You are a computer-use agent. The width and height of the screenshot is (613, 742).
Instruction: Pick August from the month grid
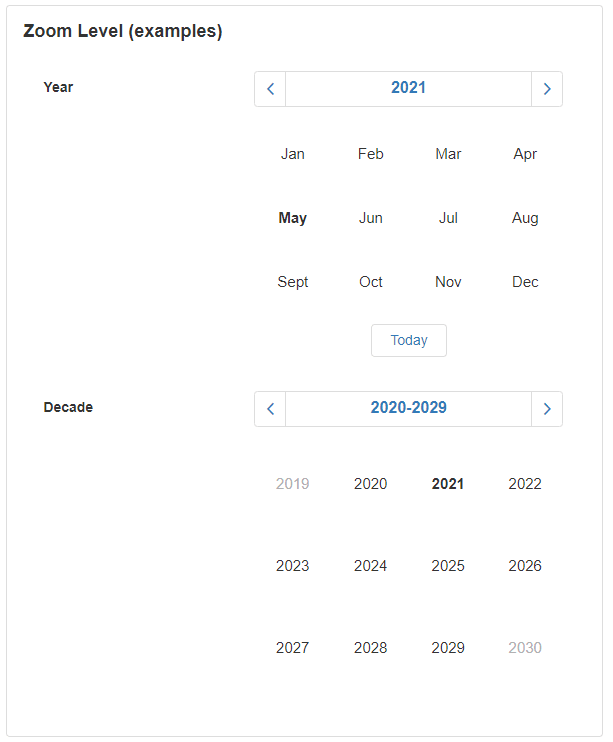click(x=525, y=218)
